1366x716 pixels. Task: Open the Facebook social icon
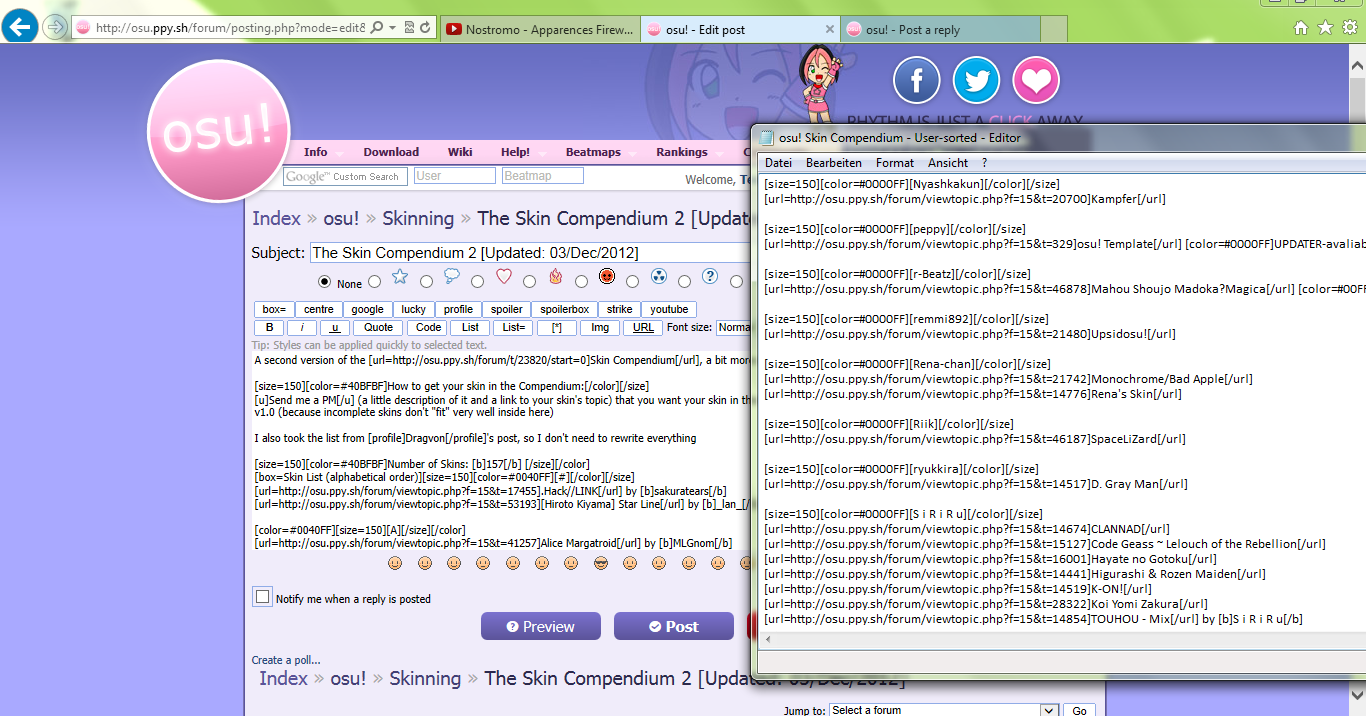coord(917,80)
